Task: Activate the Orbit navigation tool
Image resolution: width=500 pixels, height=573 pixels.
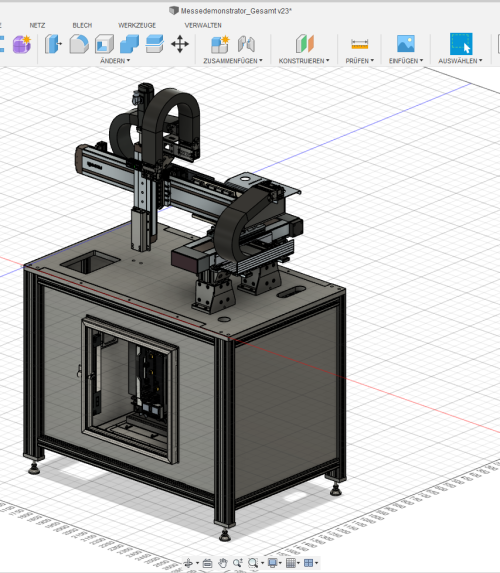Action: tap(189, 563)
